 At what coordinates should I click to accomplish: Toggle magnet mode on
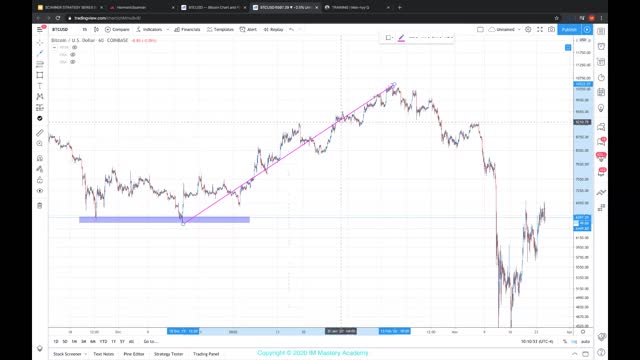(x=40, y=158)
